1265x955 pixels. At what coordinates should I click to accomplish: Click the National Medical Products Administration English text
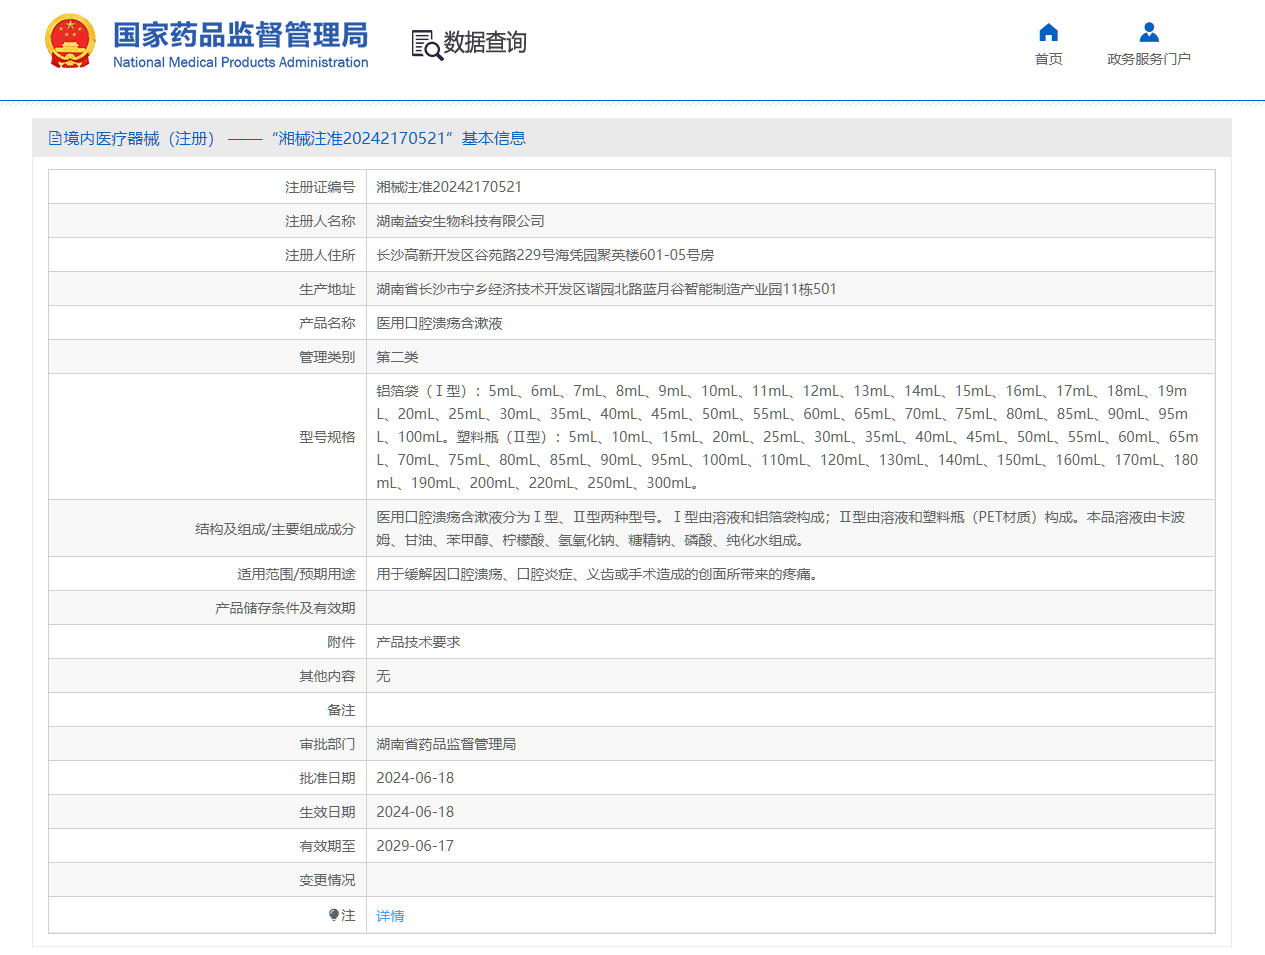(x=240, y=62)
